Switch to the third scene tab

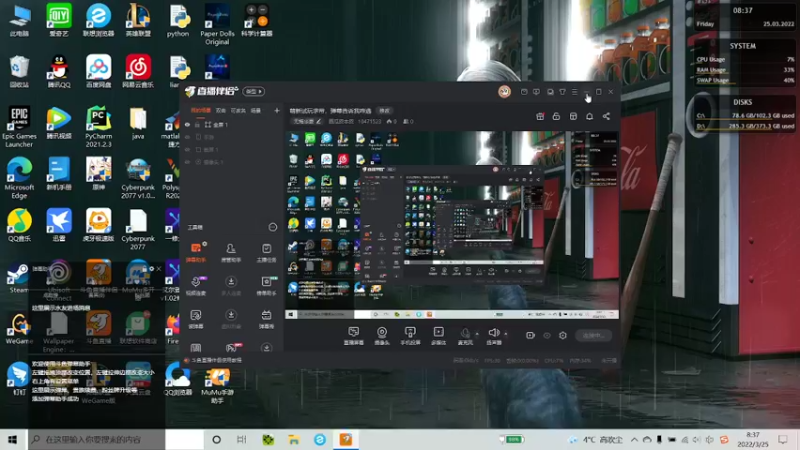(x=238, y=110)
